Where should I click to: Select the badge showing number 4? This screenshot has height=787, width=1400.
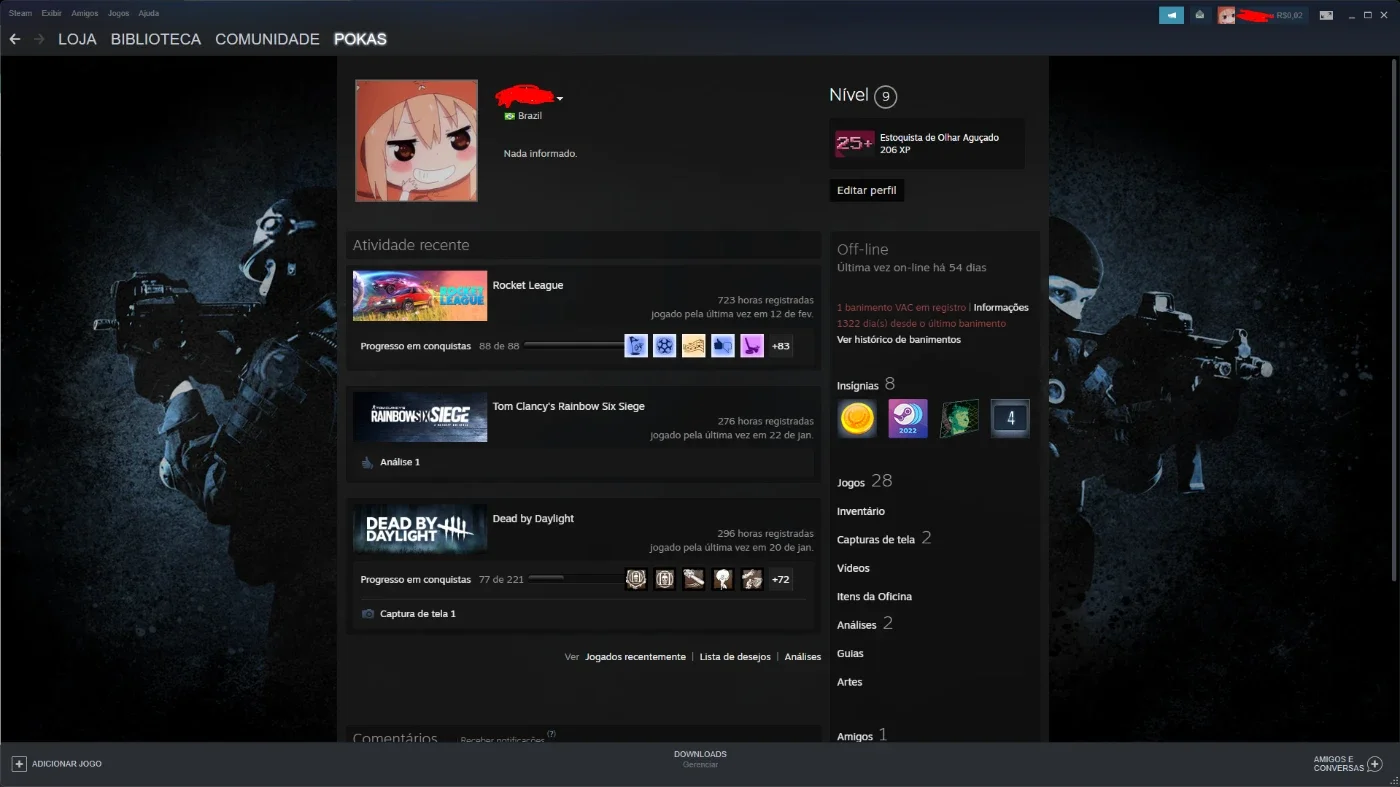tap(1010, 419)
